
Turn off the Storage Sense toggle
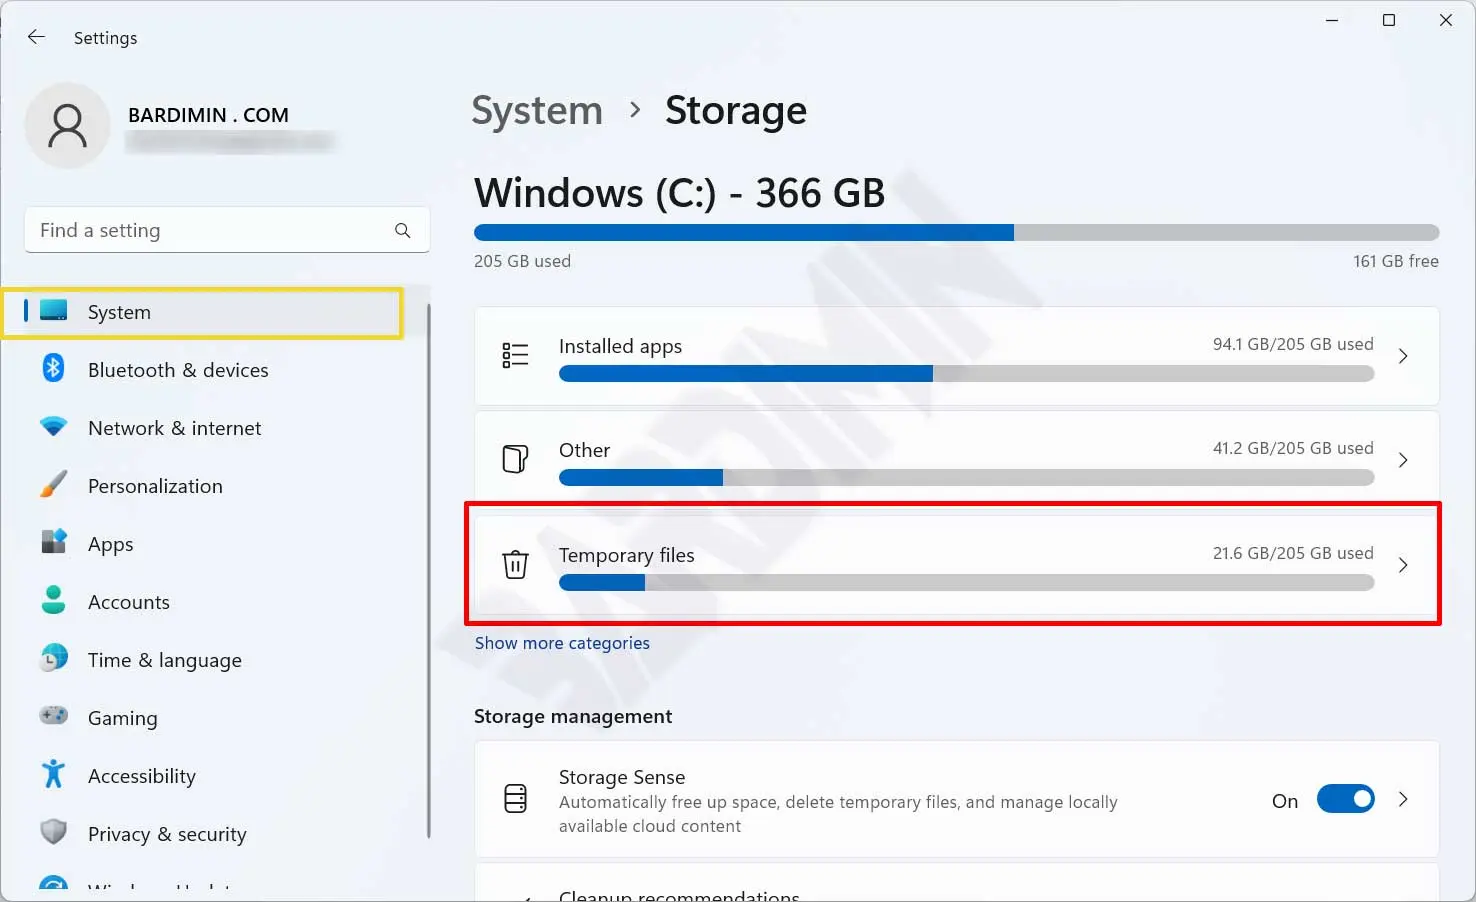coord(1345,799)
